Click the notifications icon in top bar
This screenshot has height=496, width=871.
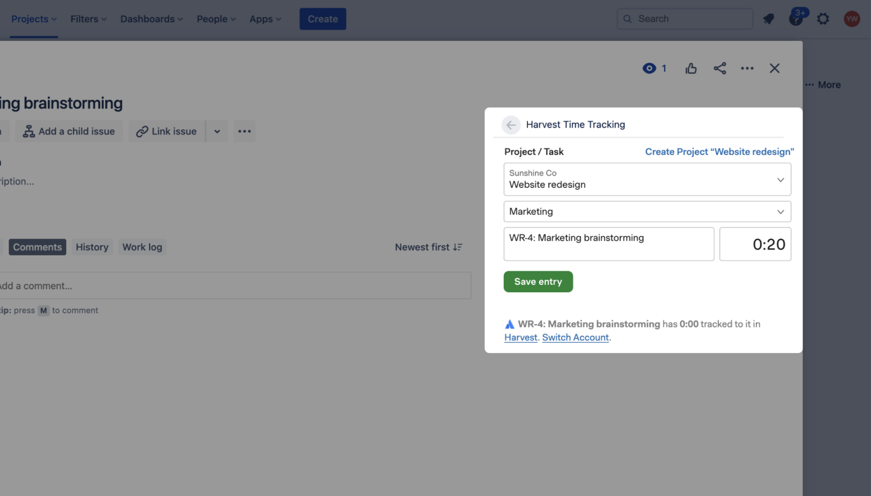[769, 19]
